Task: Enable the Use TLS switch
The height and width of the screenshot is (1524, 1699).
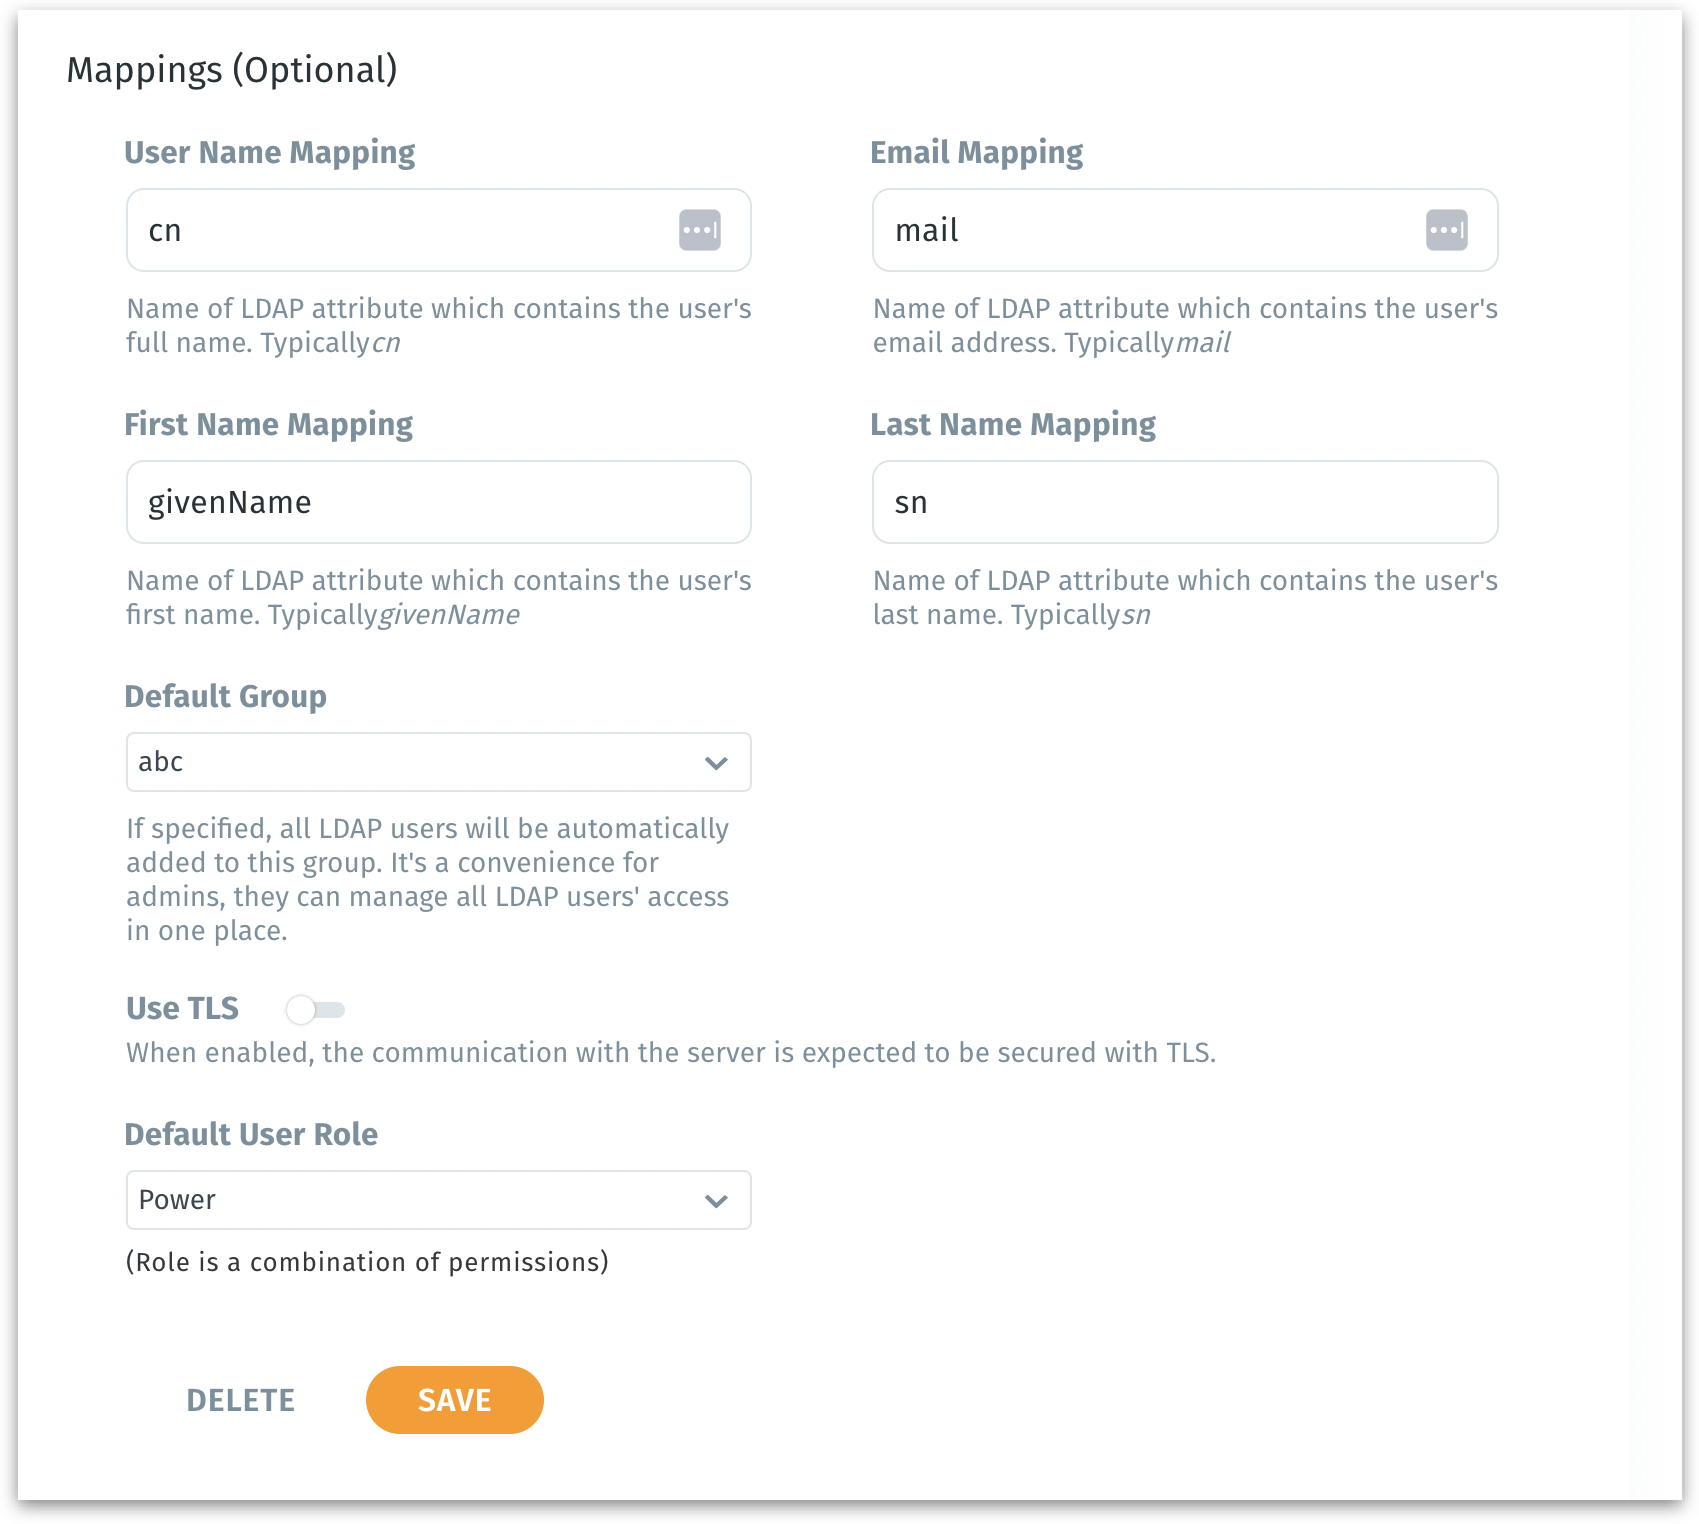Action: 315,1010
